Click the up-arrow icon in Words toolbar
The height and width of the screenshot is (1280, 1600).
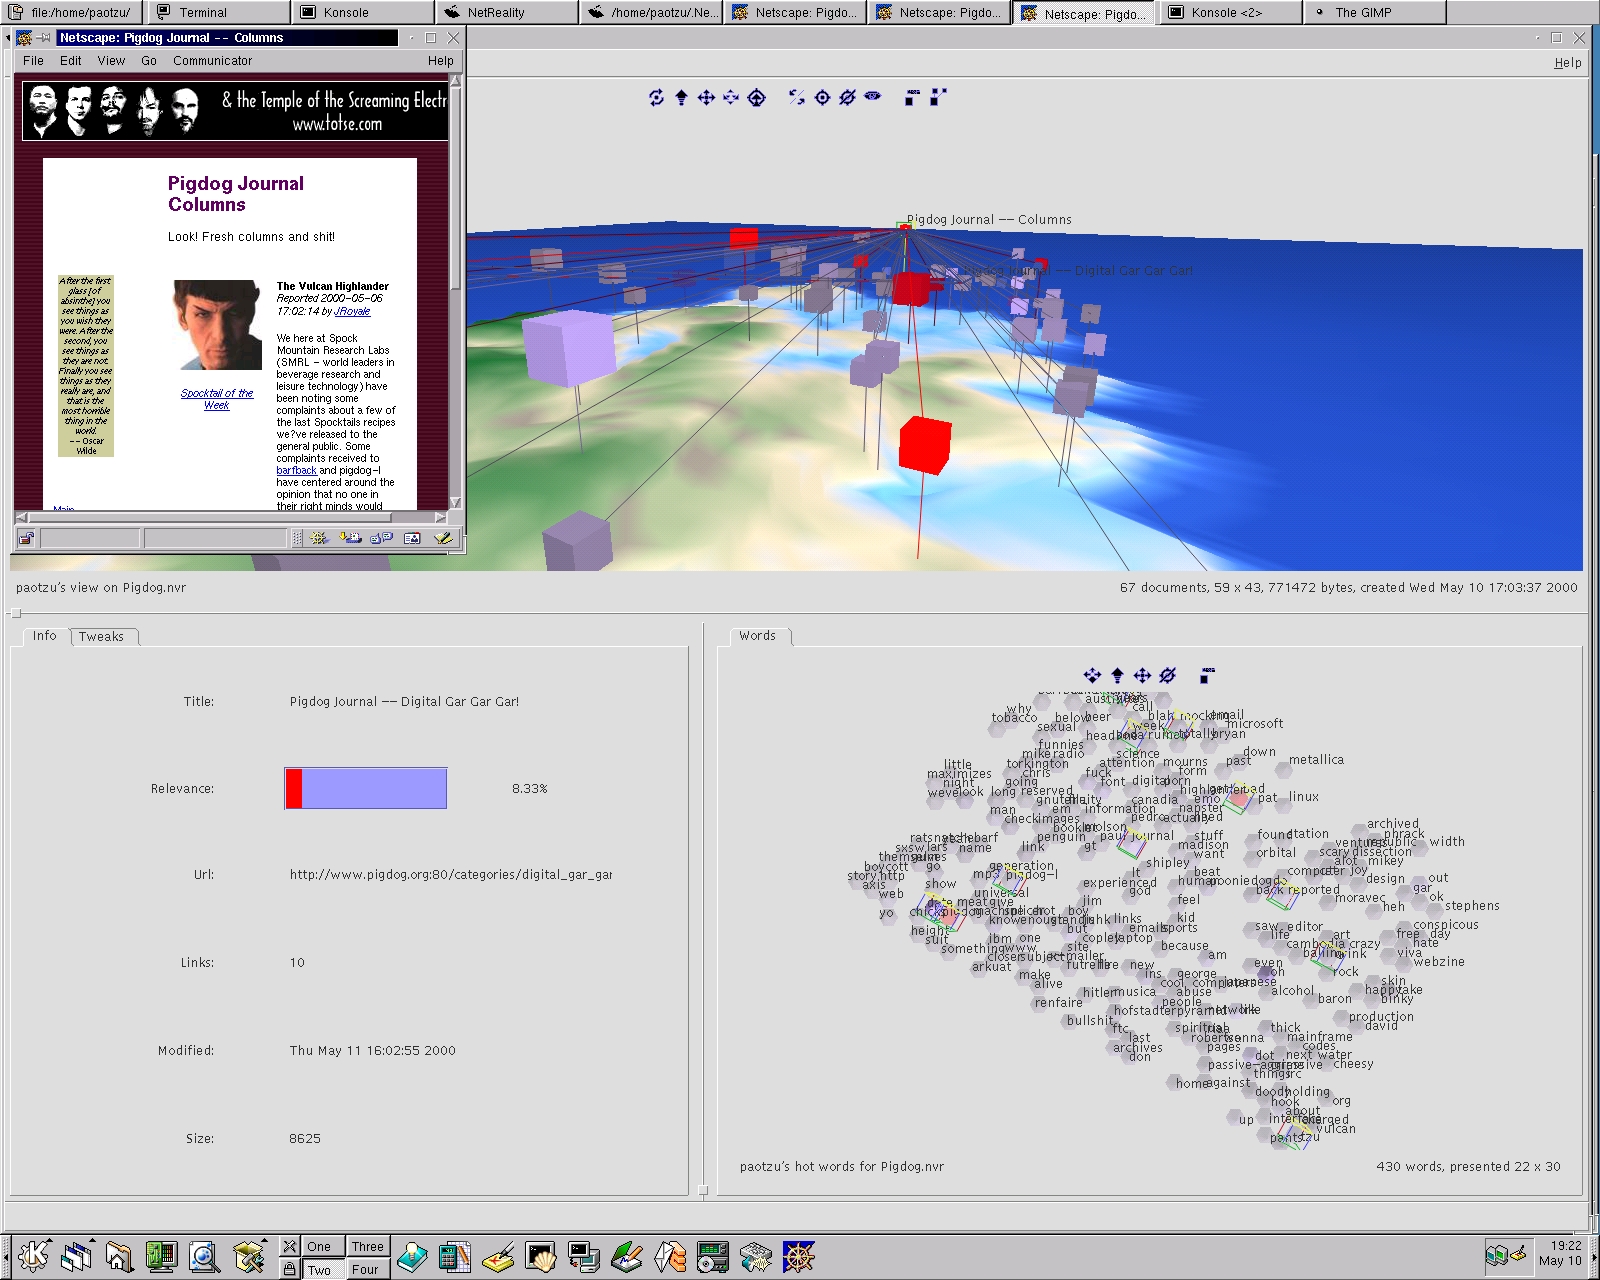pos(1117,676)
